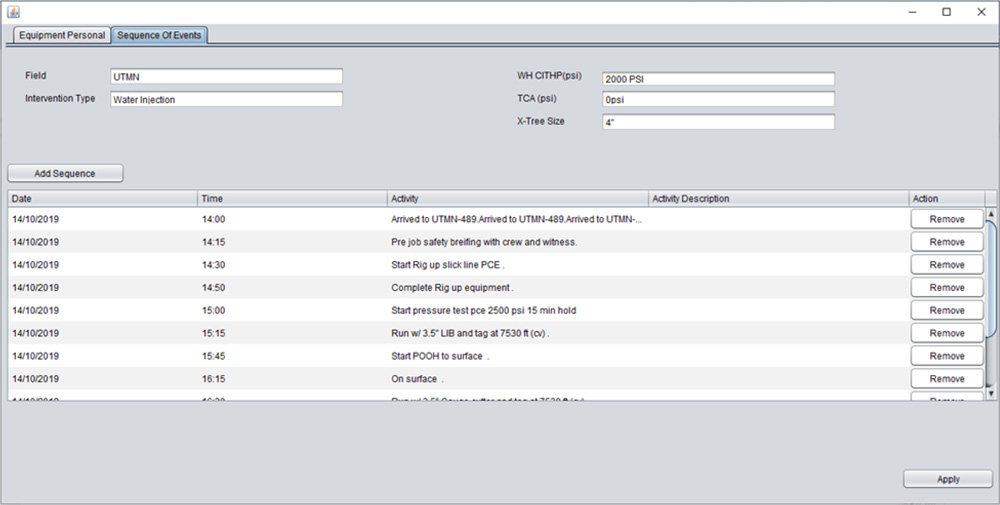Click the Add Sequence button

pos(65,173)
